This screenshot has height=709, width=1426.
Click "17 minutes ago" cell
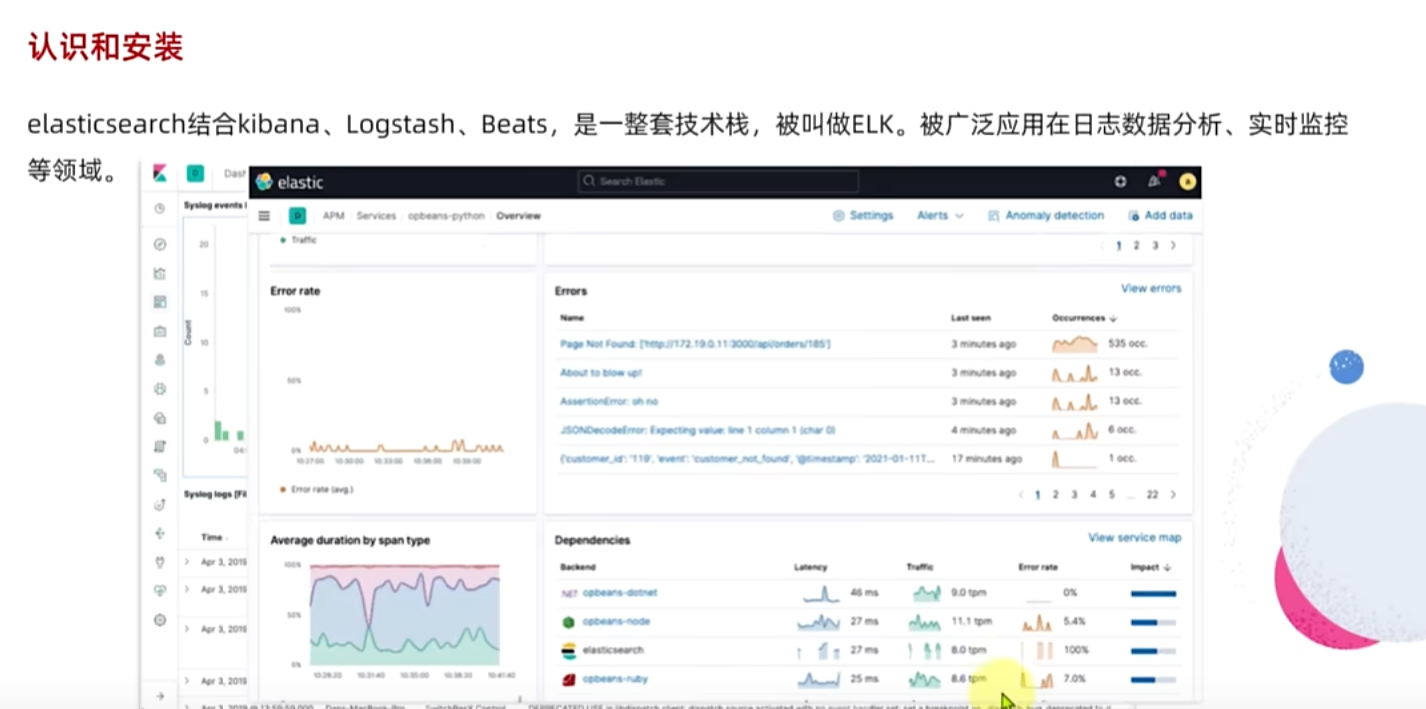(986, 459)
